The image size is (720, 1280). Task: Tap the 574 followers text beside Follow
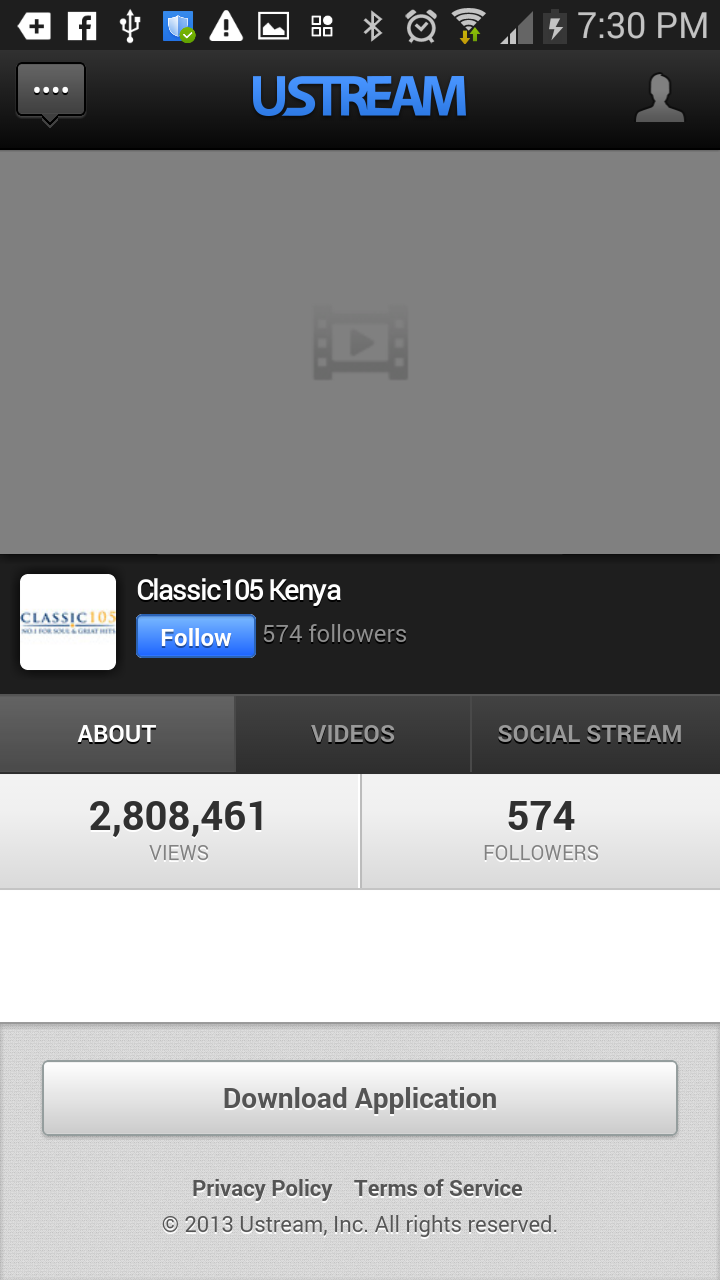pyautogui.click(x=335, y=634)
